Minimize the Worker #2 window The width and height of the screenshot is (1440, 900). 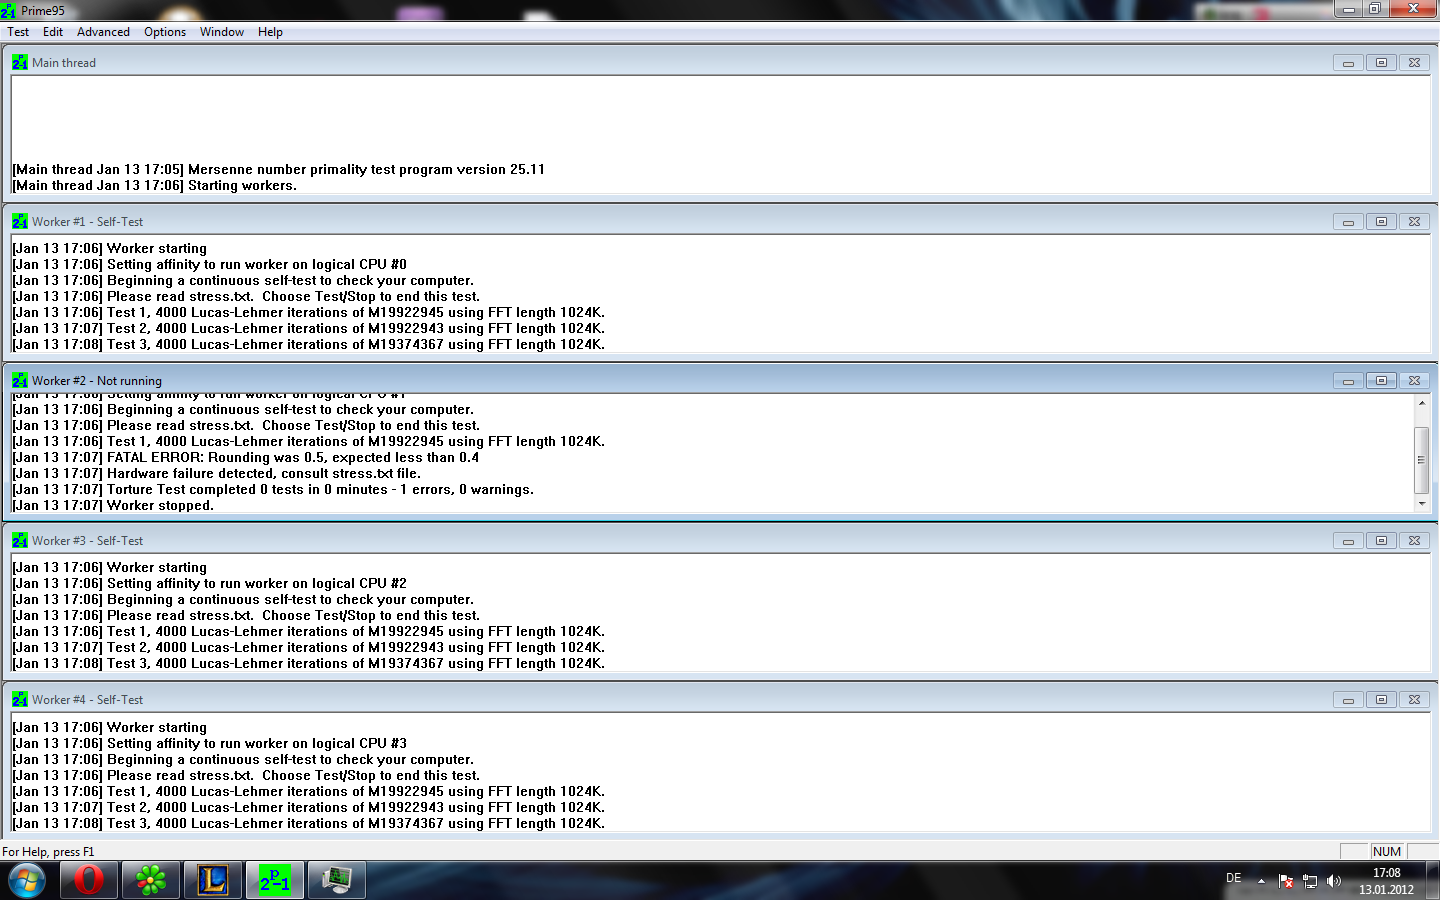[x=1348, y=380]
